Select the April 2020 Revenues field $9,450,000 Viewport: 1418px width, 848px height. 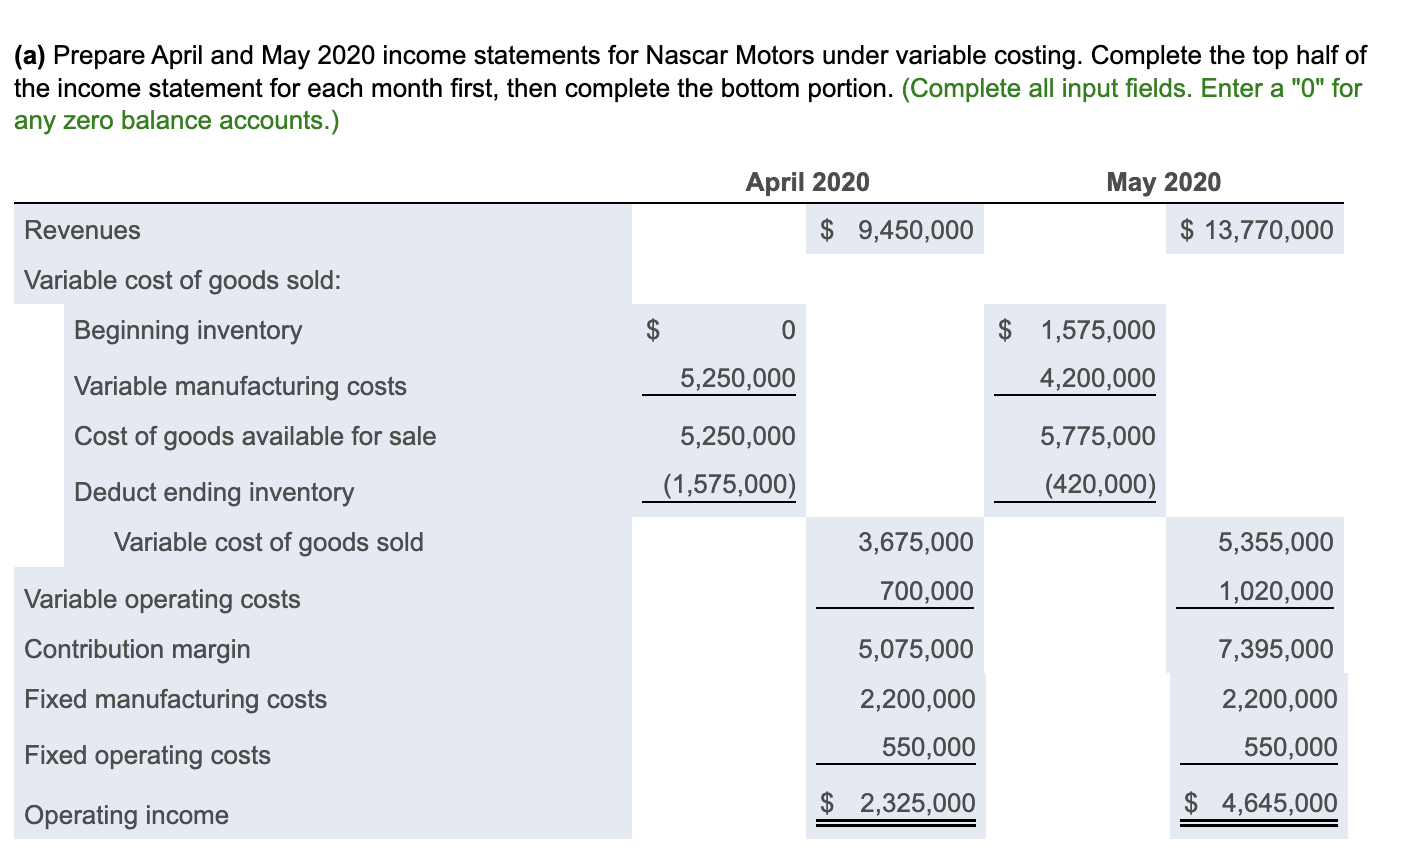tap(895, 230)
